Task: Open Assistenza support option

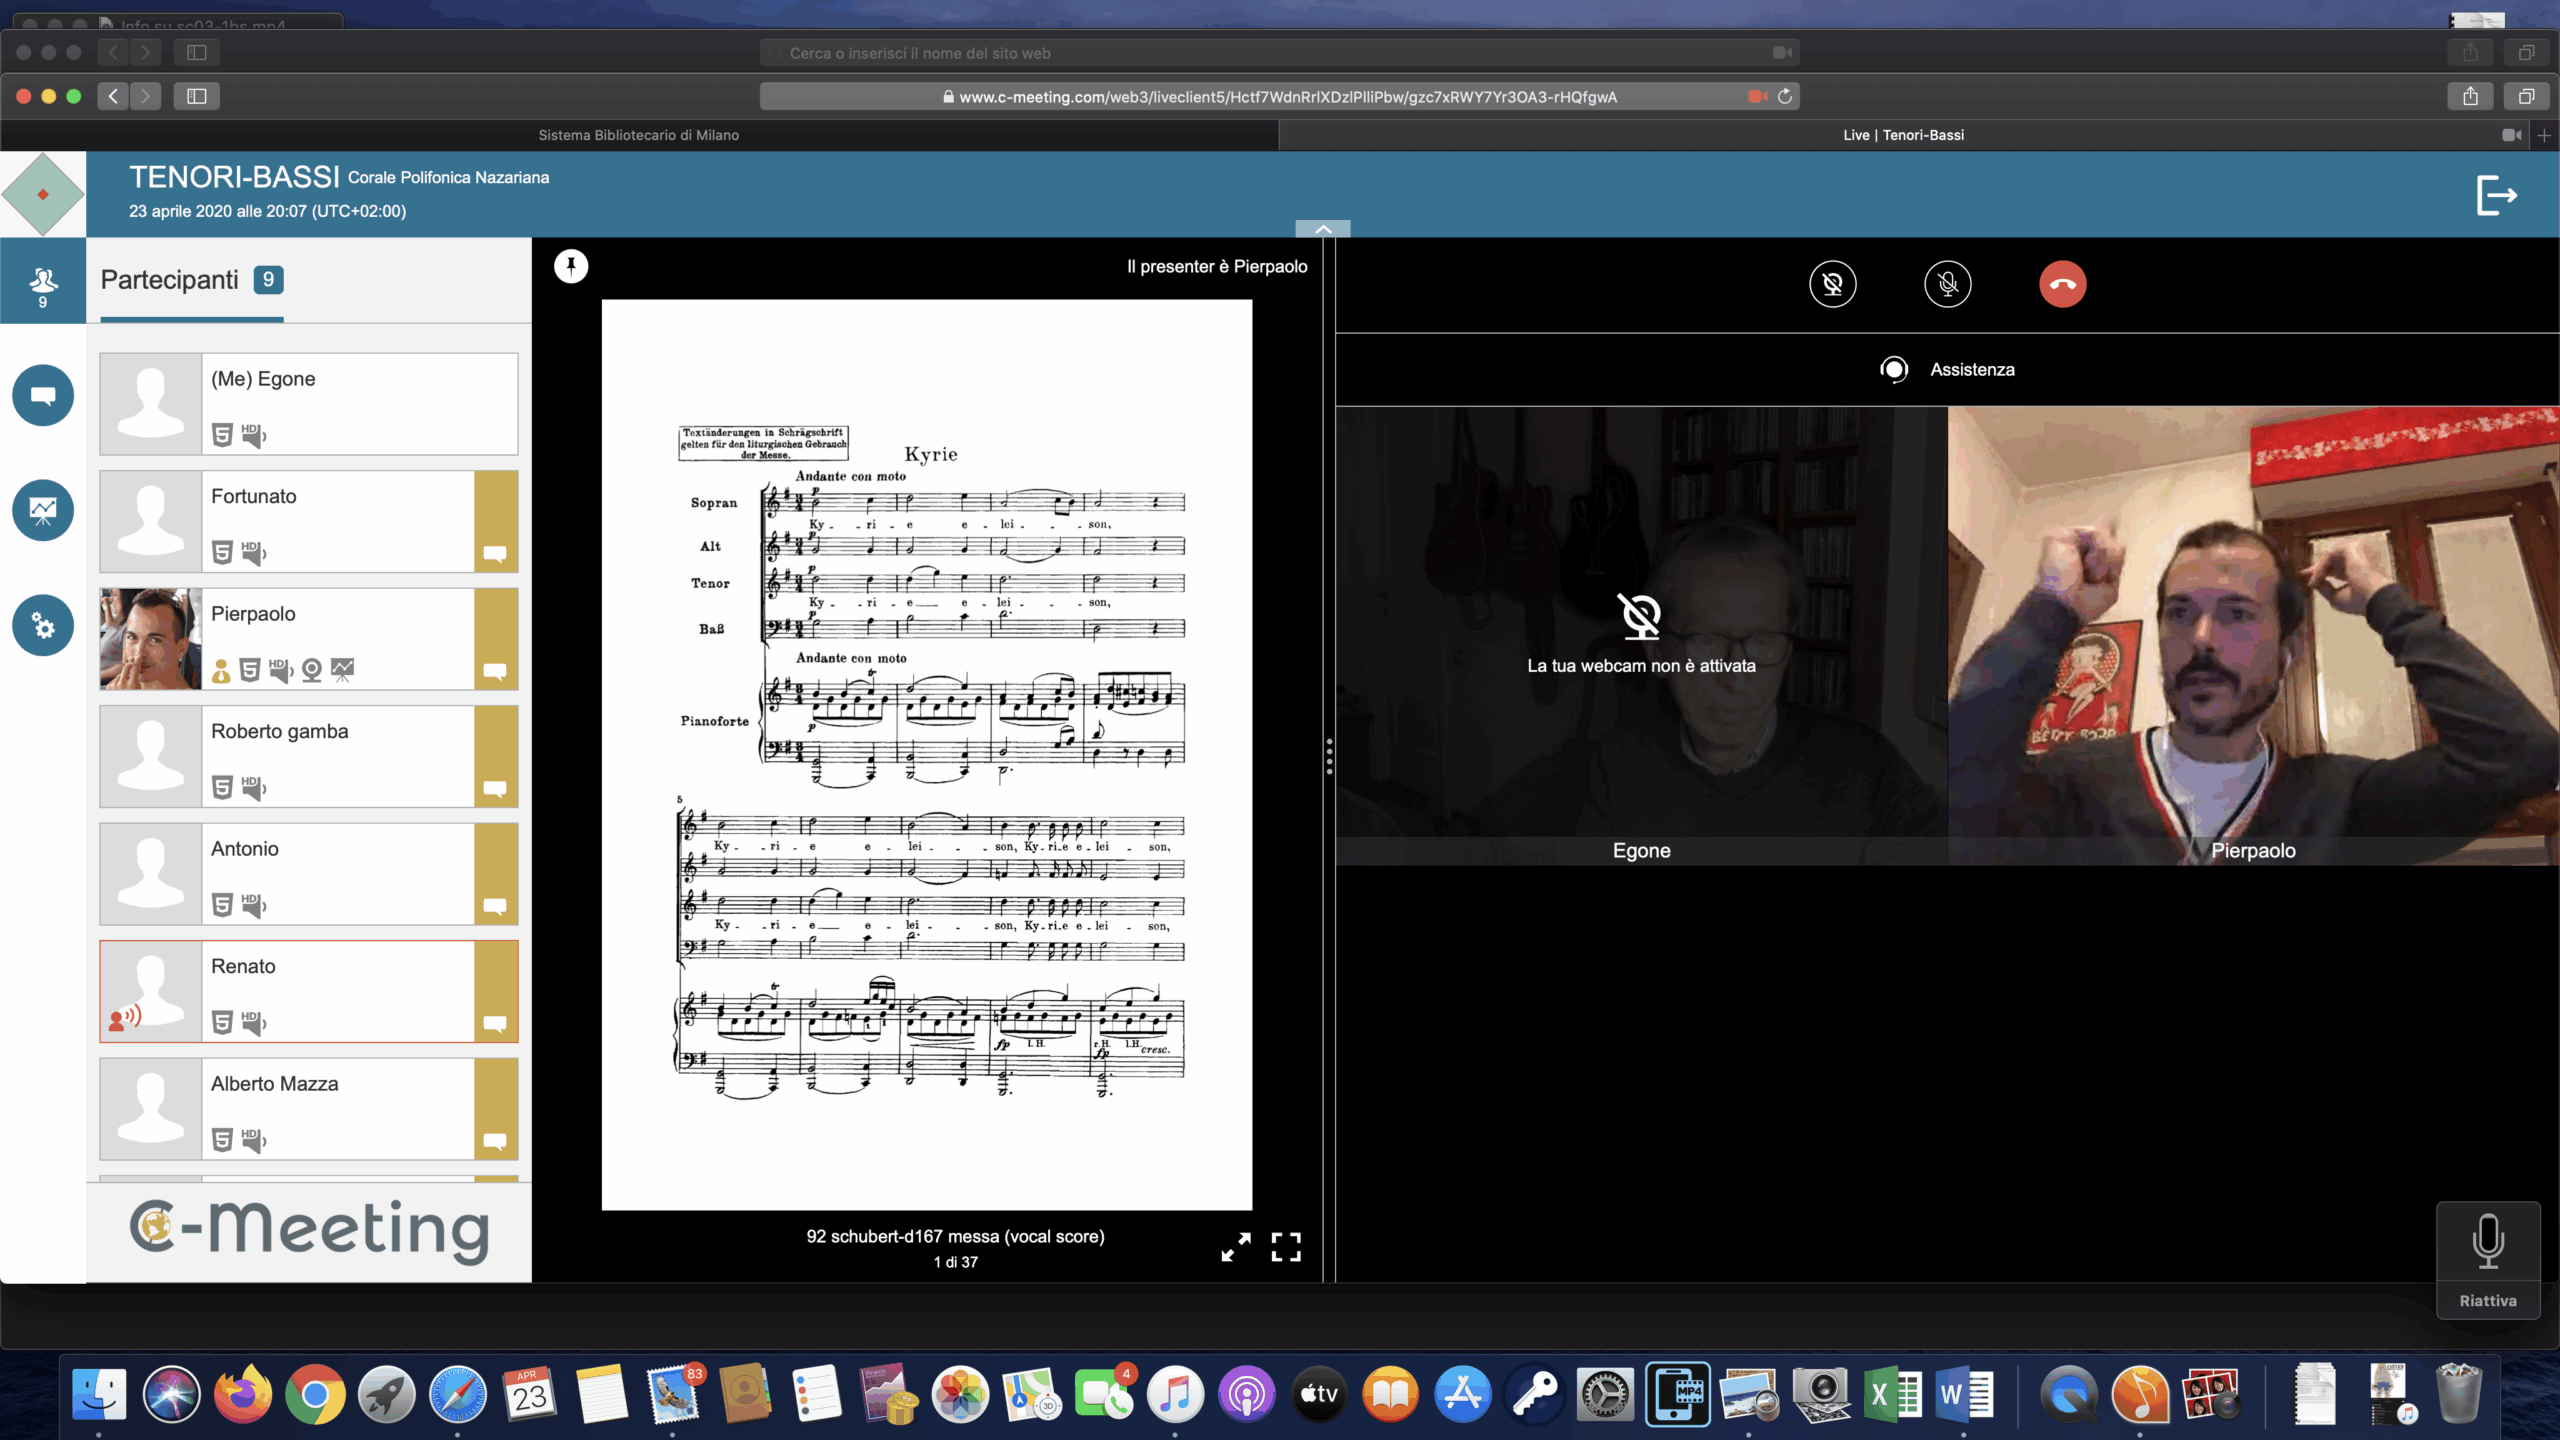Action: pos(1947,370)
